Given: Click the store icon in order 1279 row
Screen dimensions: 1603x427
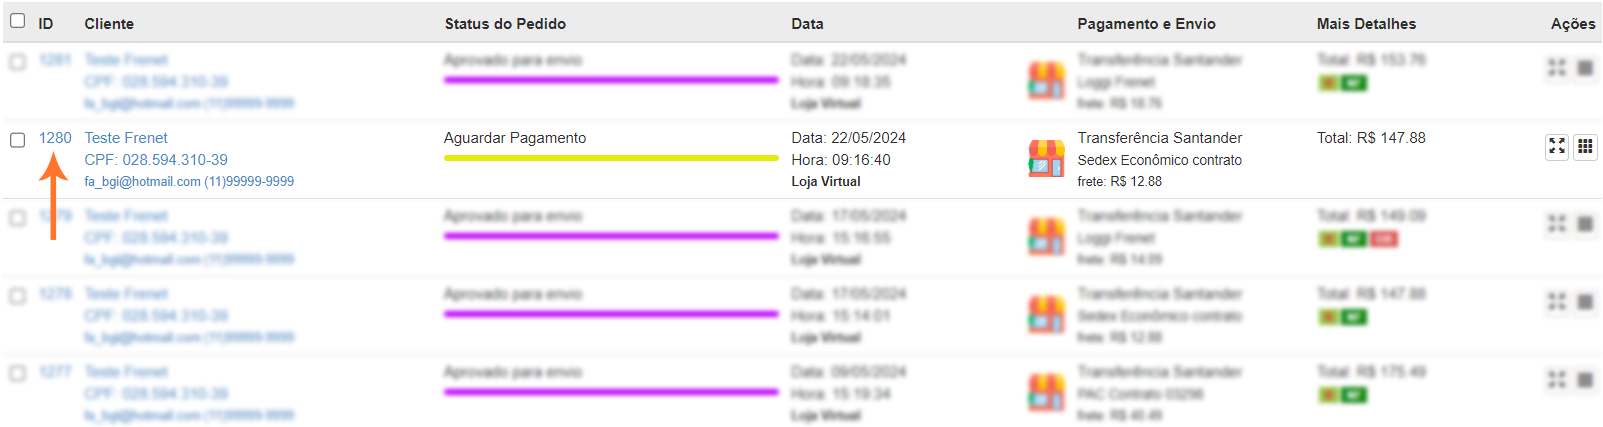Looking at the screenshot, I should [x=1046, y=237].
